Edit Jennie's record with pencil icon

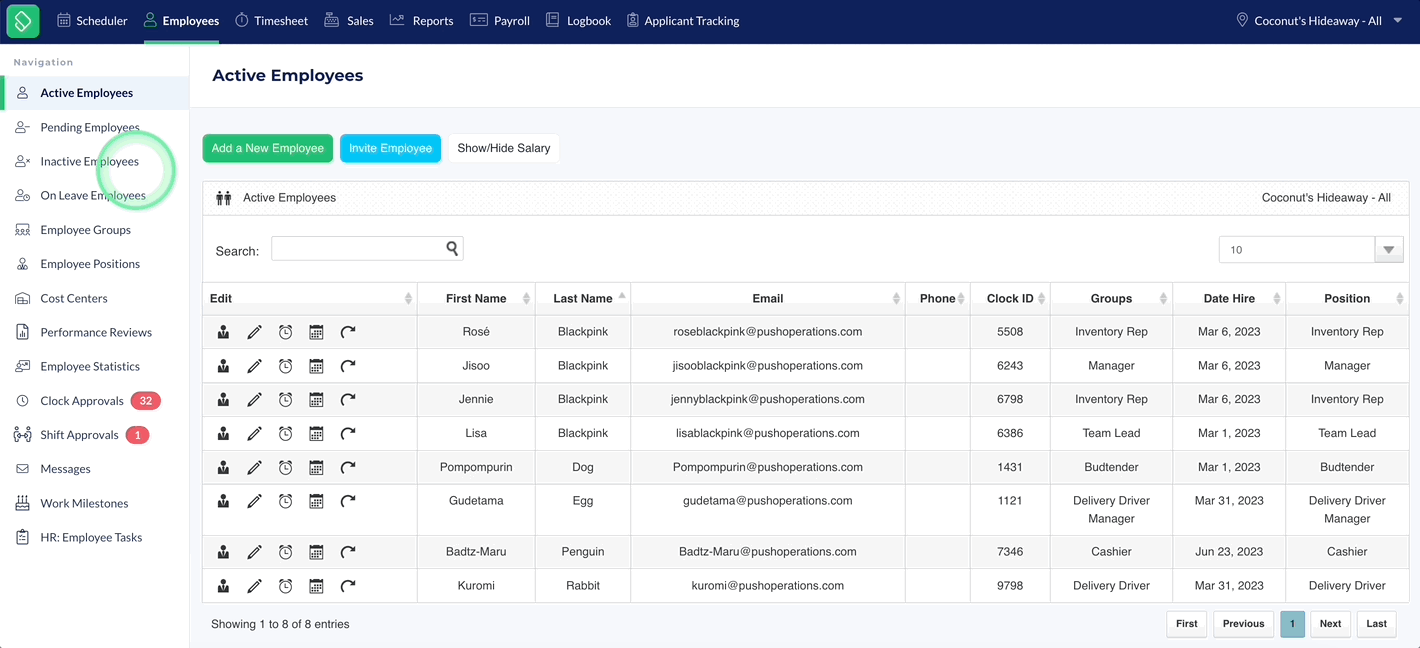tap(255, 400)
